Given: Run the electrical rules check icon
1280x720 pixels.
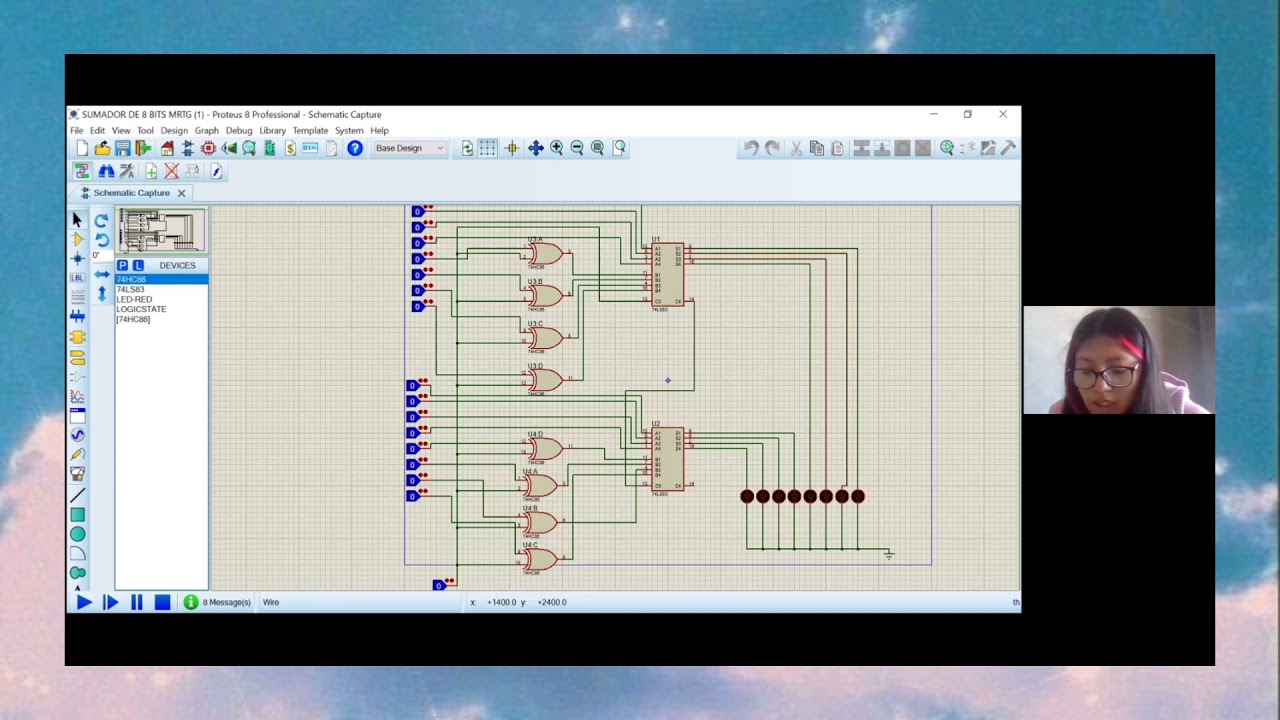Looking at the screenshot, I should click(216, 171).
